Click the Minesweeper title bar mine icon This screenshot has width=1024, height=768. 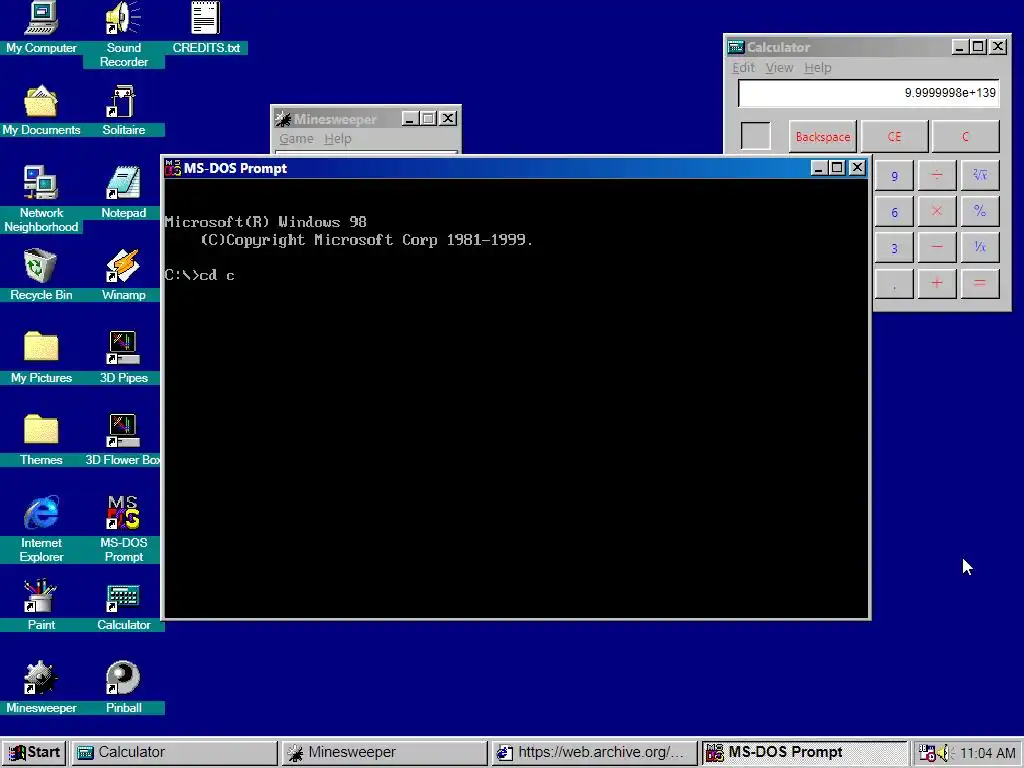click(x=283, y=119)
